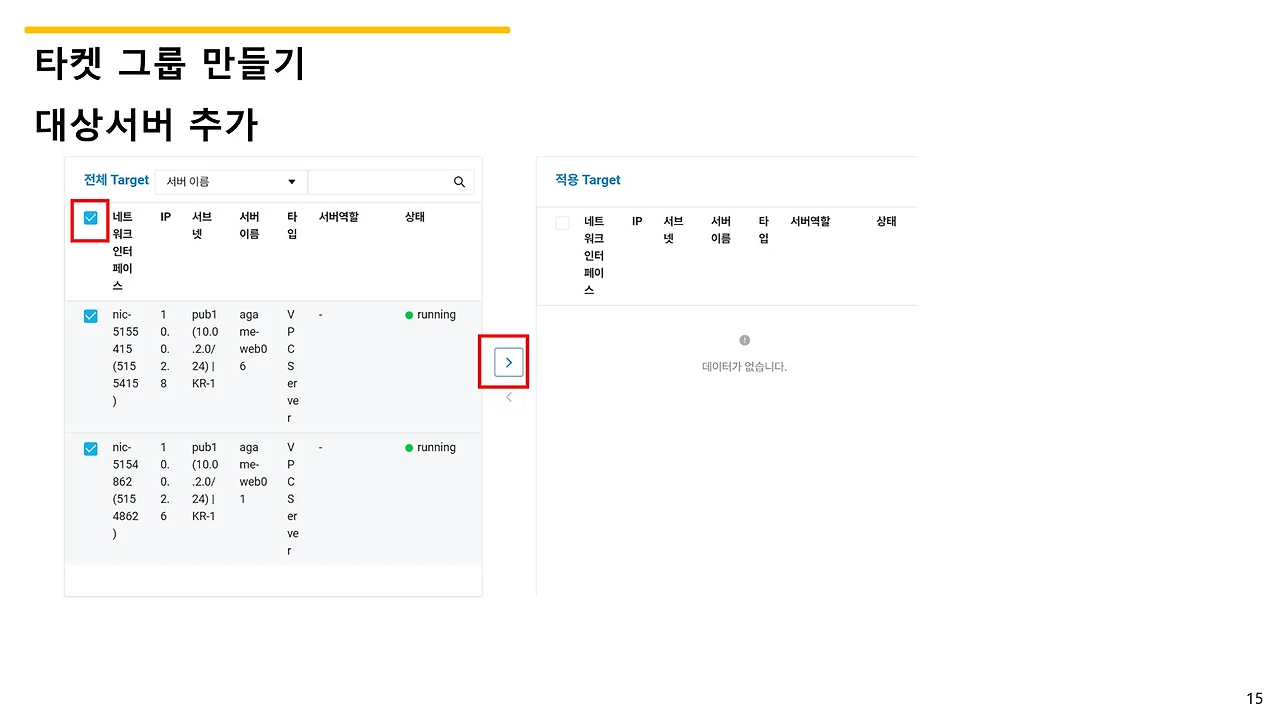
Task: Click the IP column header in 전체 Target
Action: click(163, 216)
